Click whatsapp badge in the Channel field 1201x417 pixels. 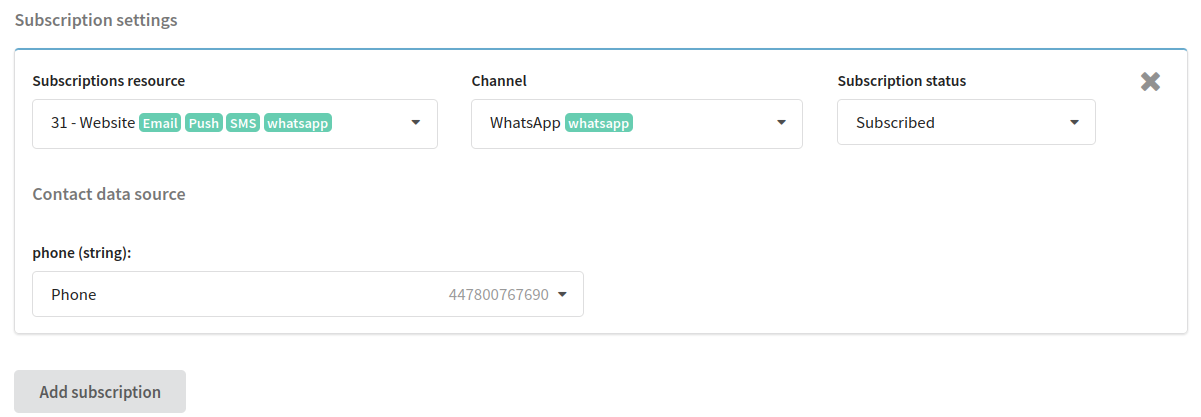[x=600, y=123]
